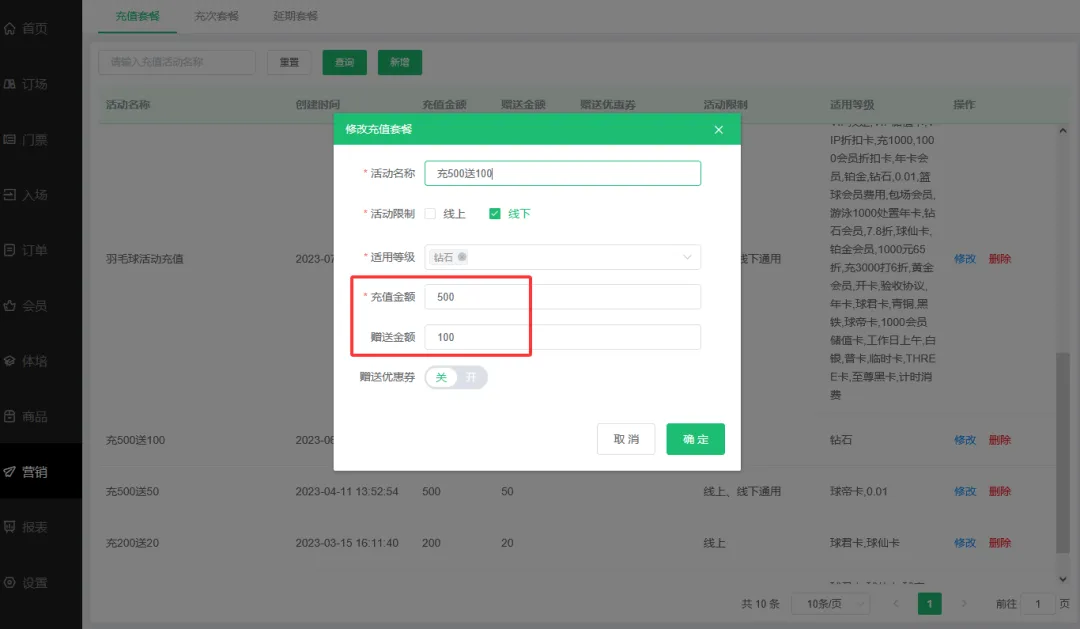The height and width of the screenshot is (629, 1080).
Task: Click the 取消 cancel button
Action: coord(626,438)
